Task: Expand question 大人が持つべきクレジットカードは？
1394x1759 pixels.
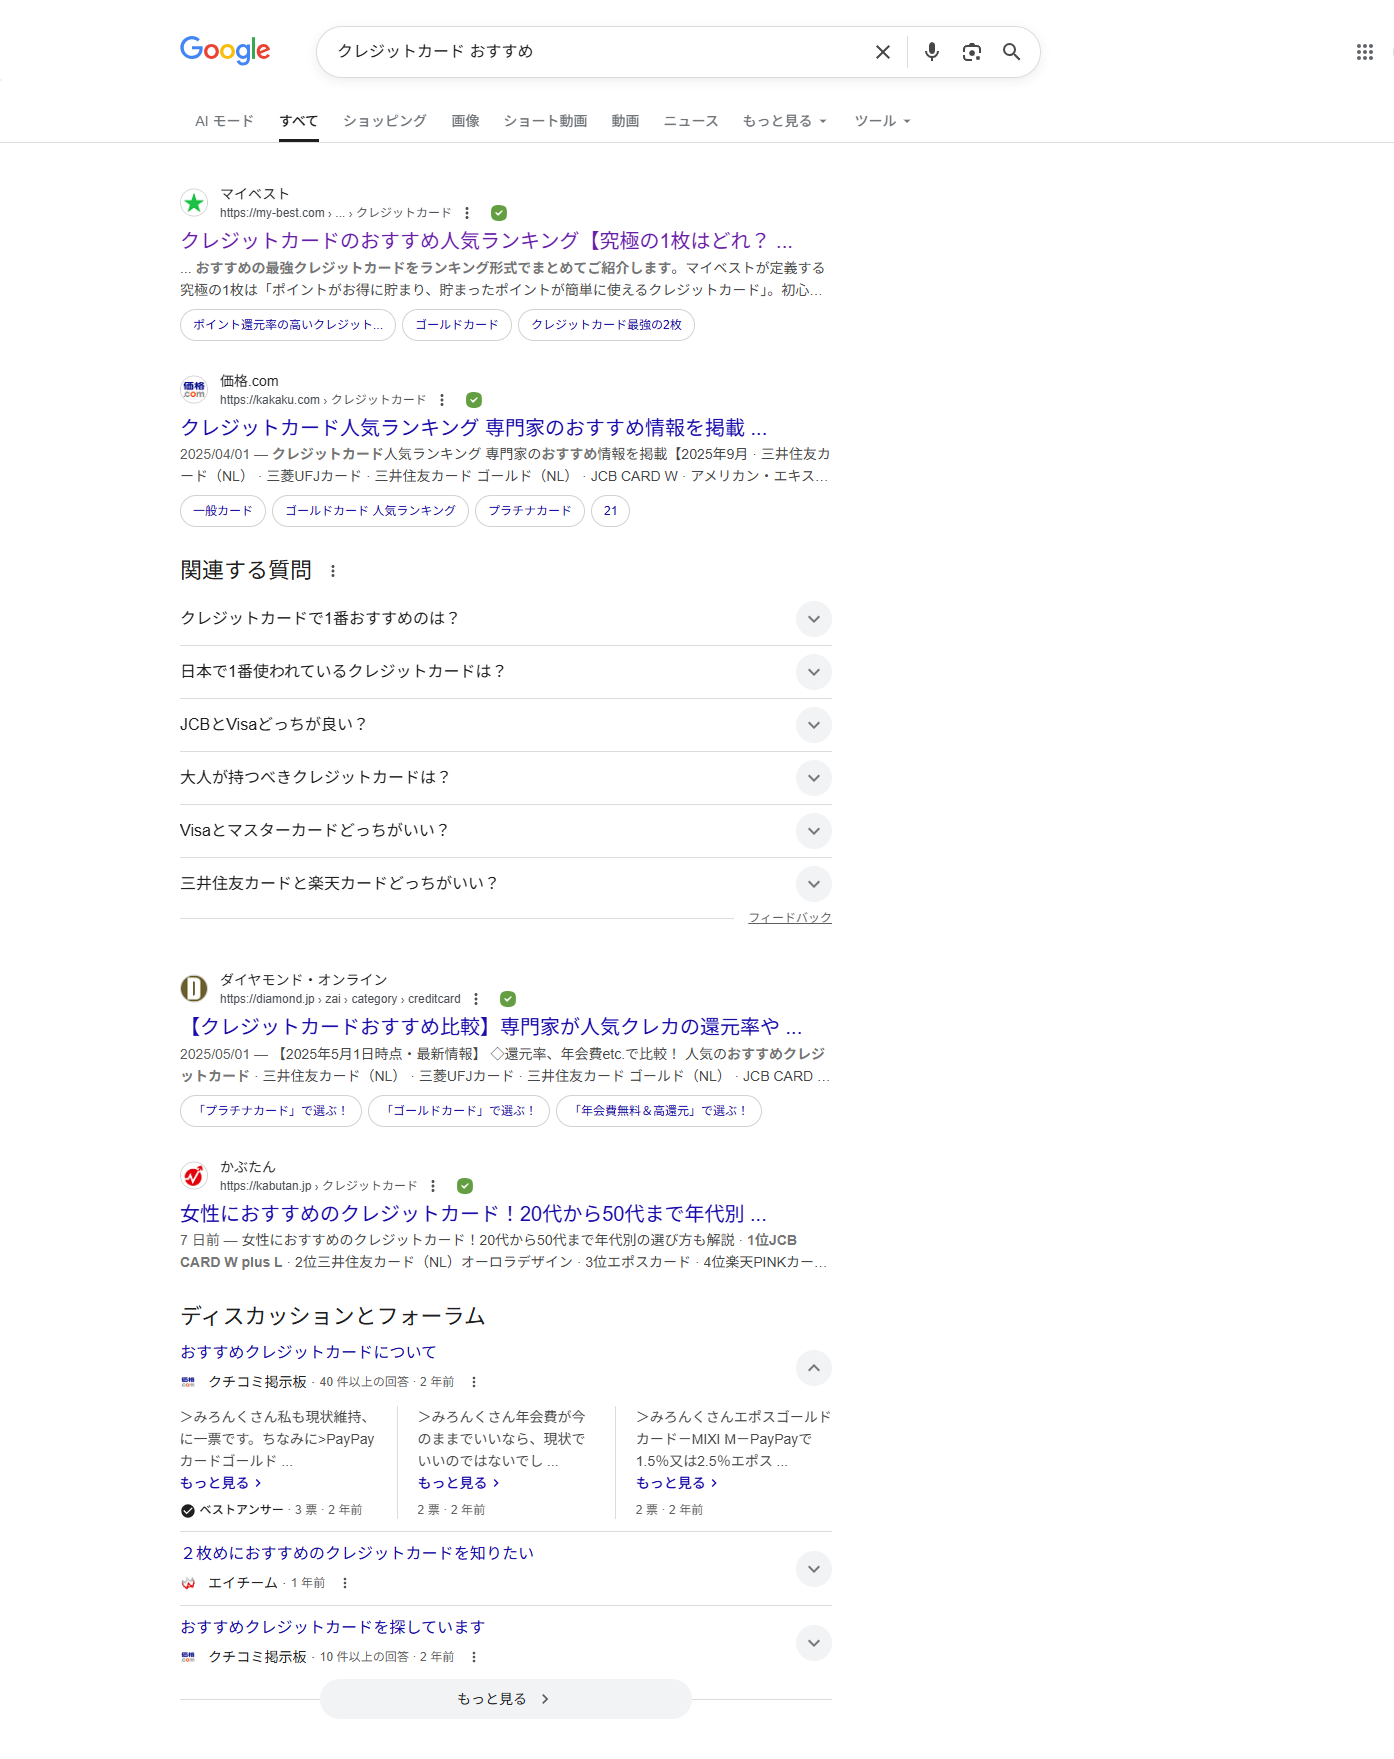Action: pos(814,778)
